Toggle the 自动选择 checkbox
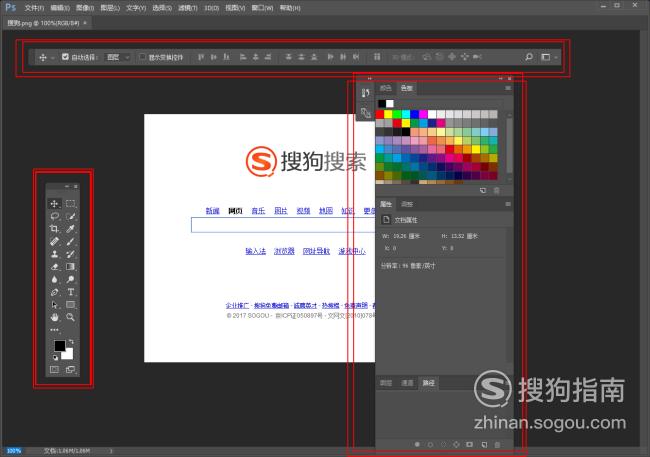650x457 pixels. 65,56
